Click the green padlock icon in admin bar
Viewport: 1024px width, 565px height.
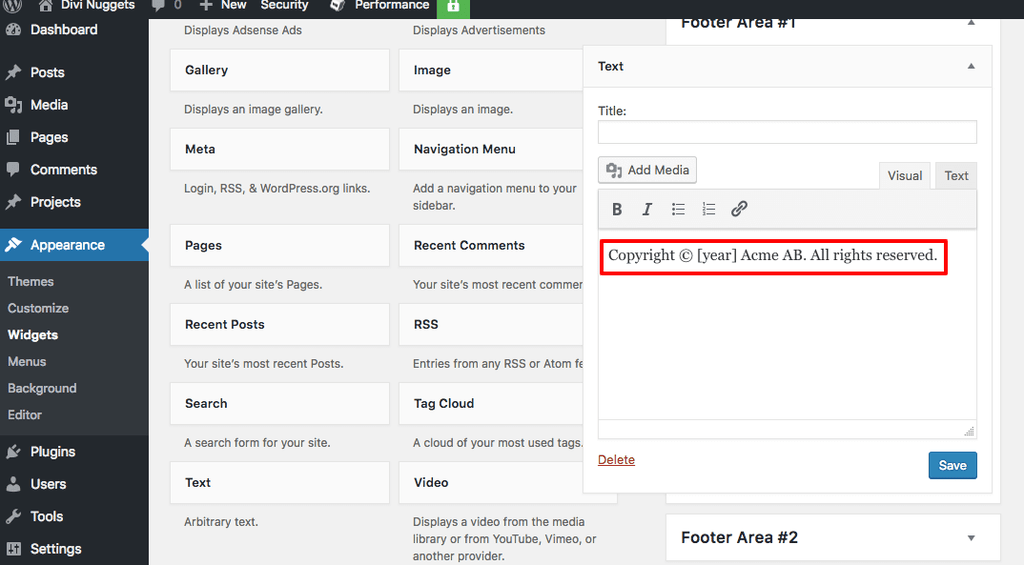tap(453, 7)
